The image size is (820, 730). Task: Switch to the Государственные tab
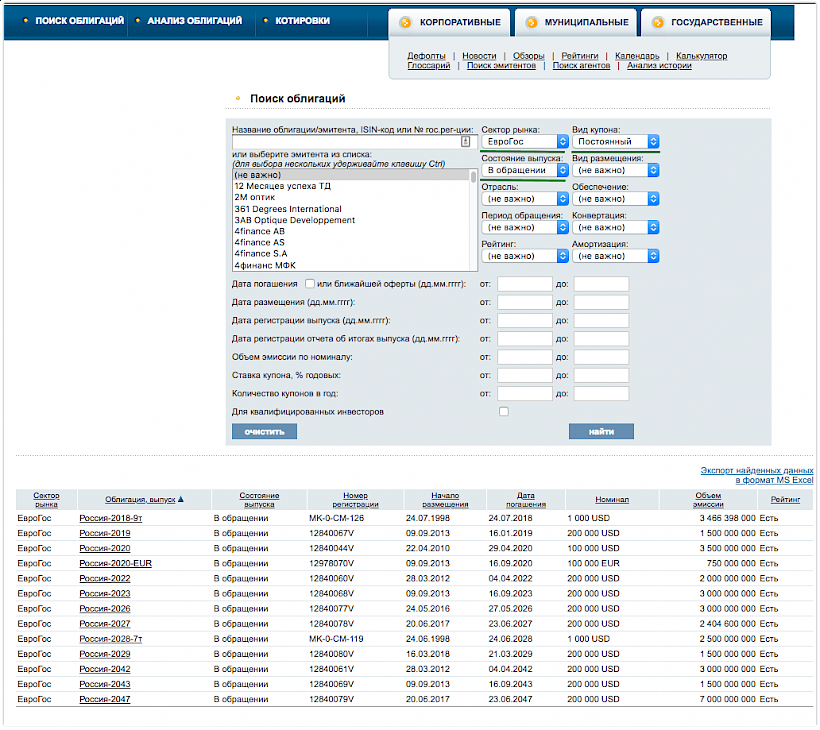[x=706, y=22]
